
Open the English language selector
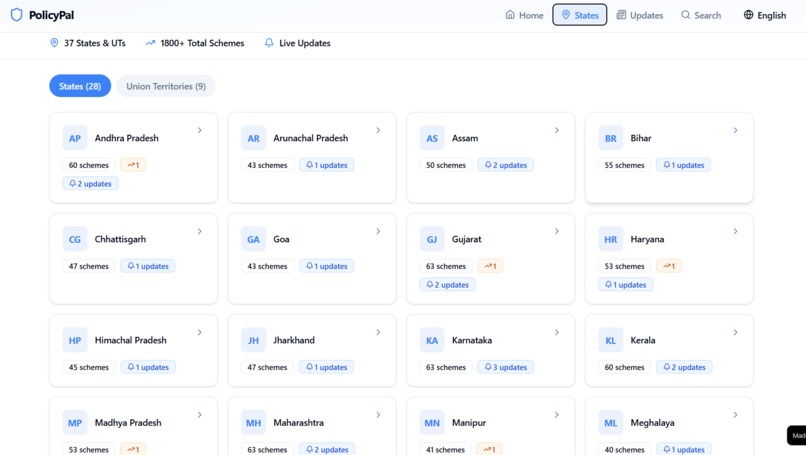point(765,15)
